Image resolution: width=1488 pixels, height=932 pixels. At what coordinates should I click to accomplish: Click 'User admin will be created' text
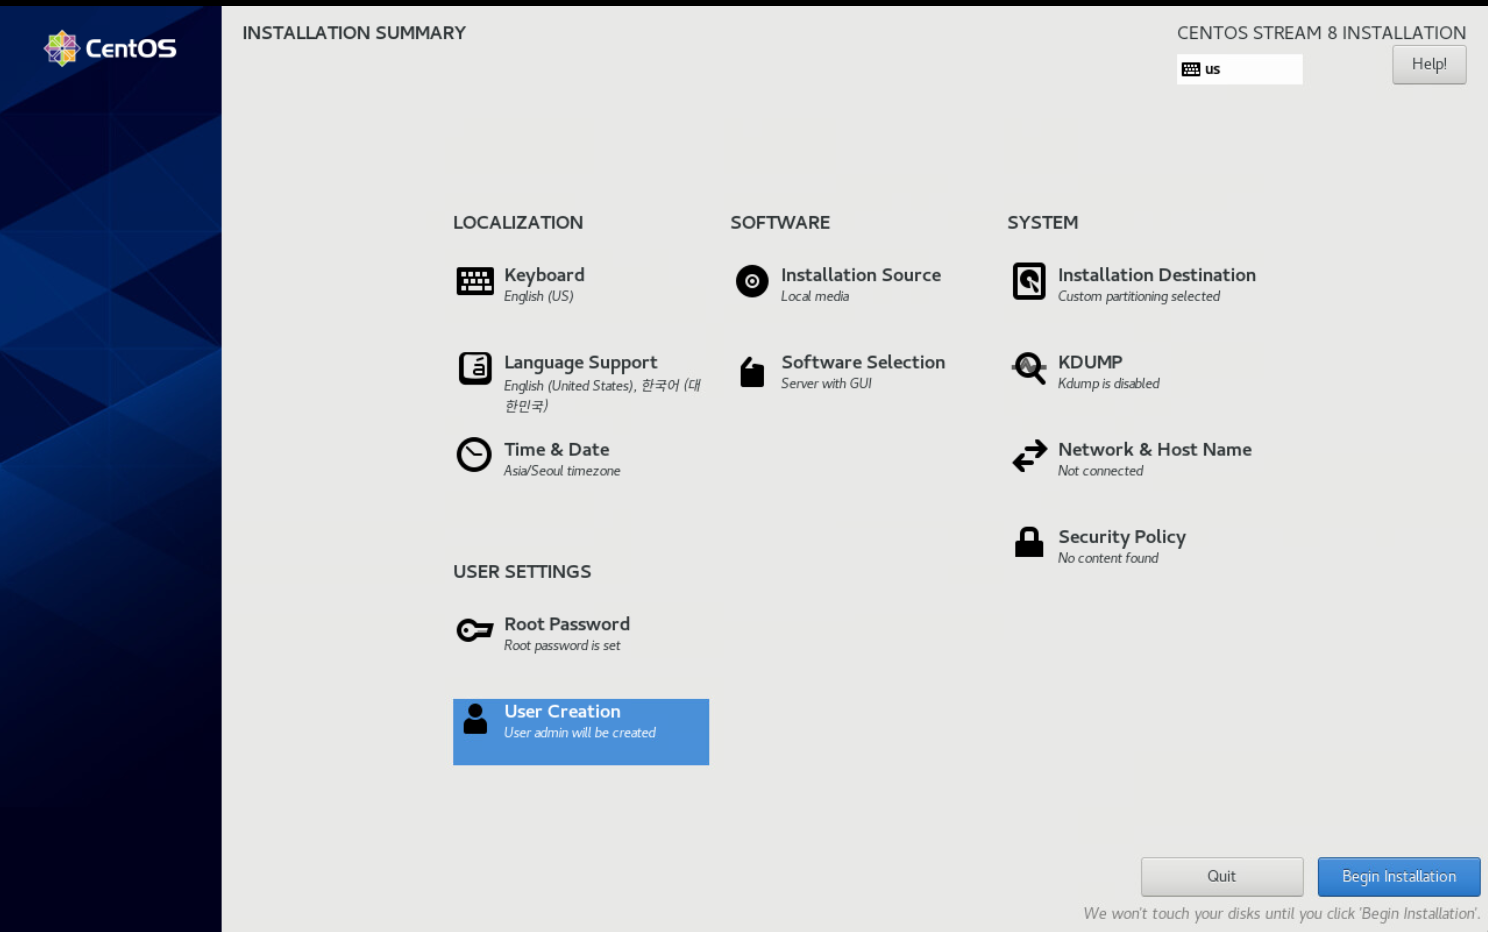click(x=580, y=733)
